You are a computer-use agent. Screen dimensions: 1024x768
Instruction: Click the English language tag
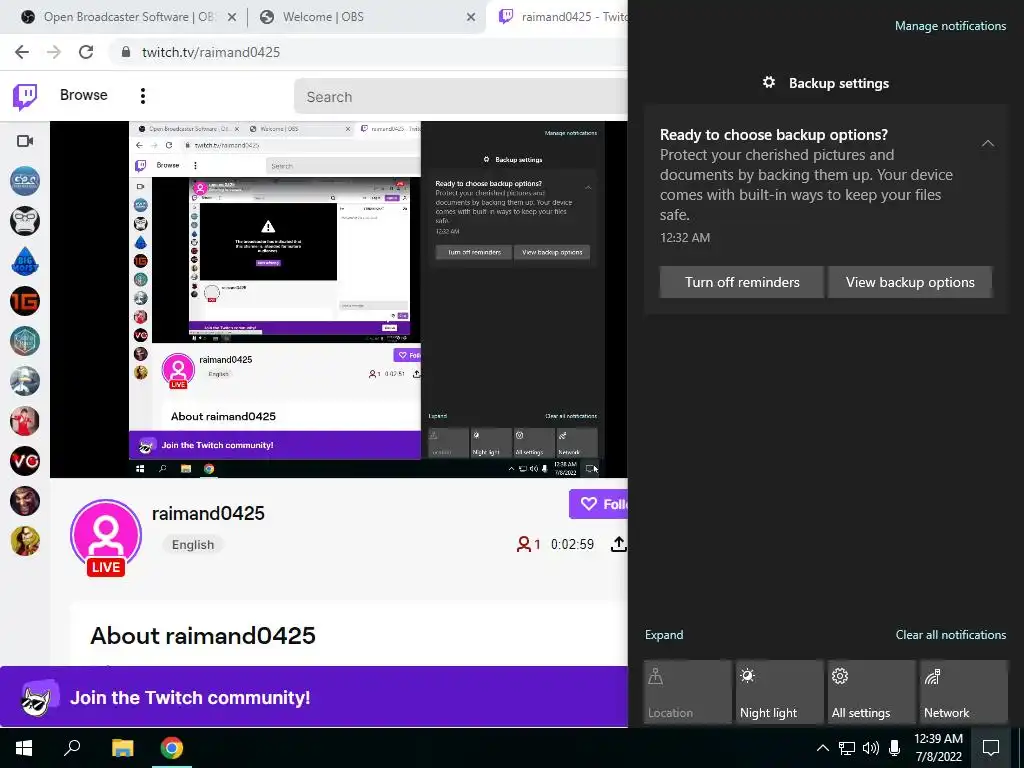[x=193, y=545]
